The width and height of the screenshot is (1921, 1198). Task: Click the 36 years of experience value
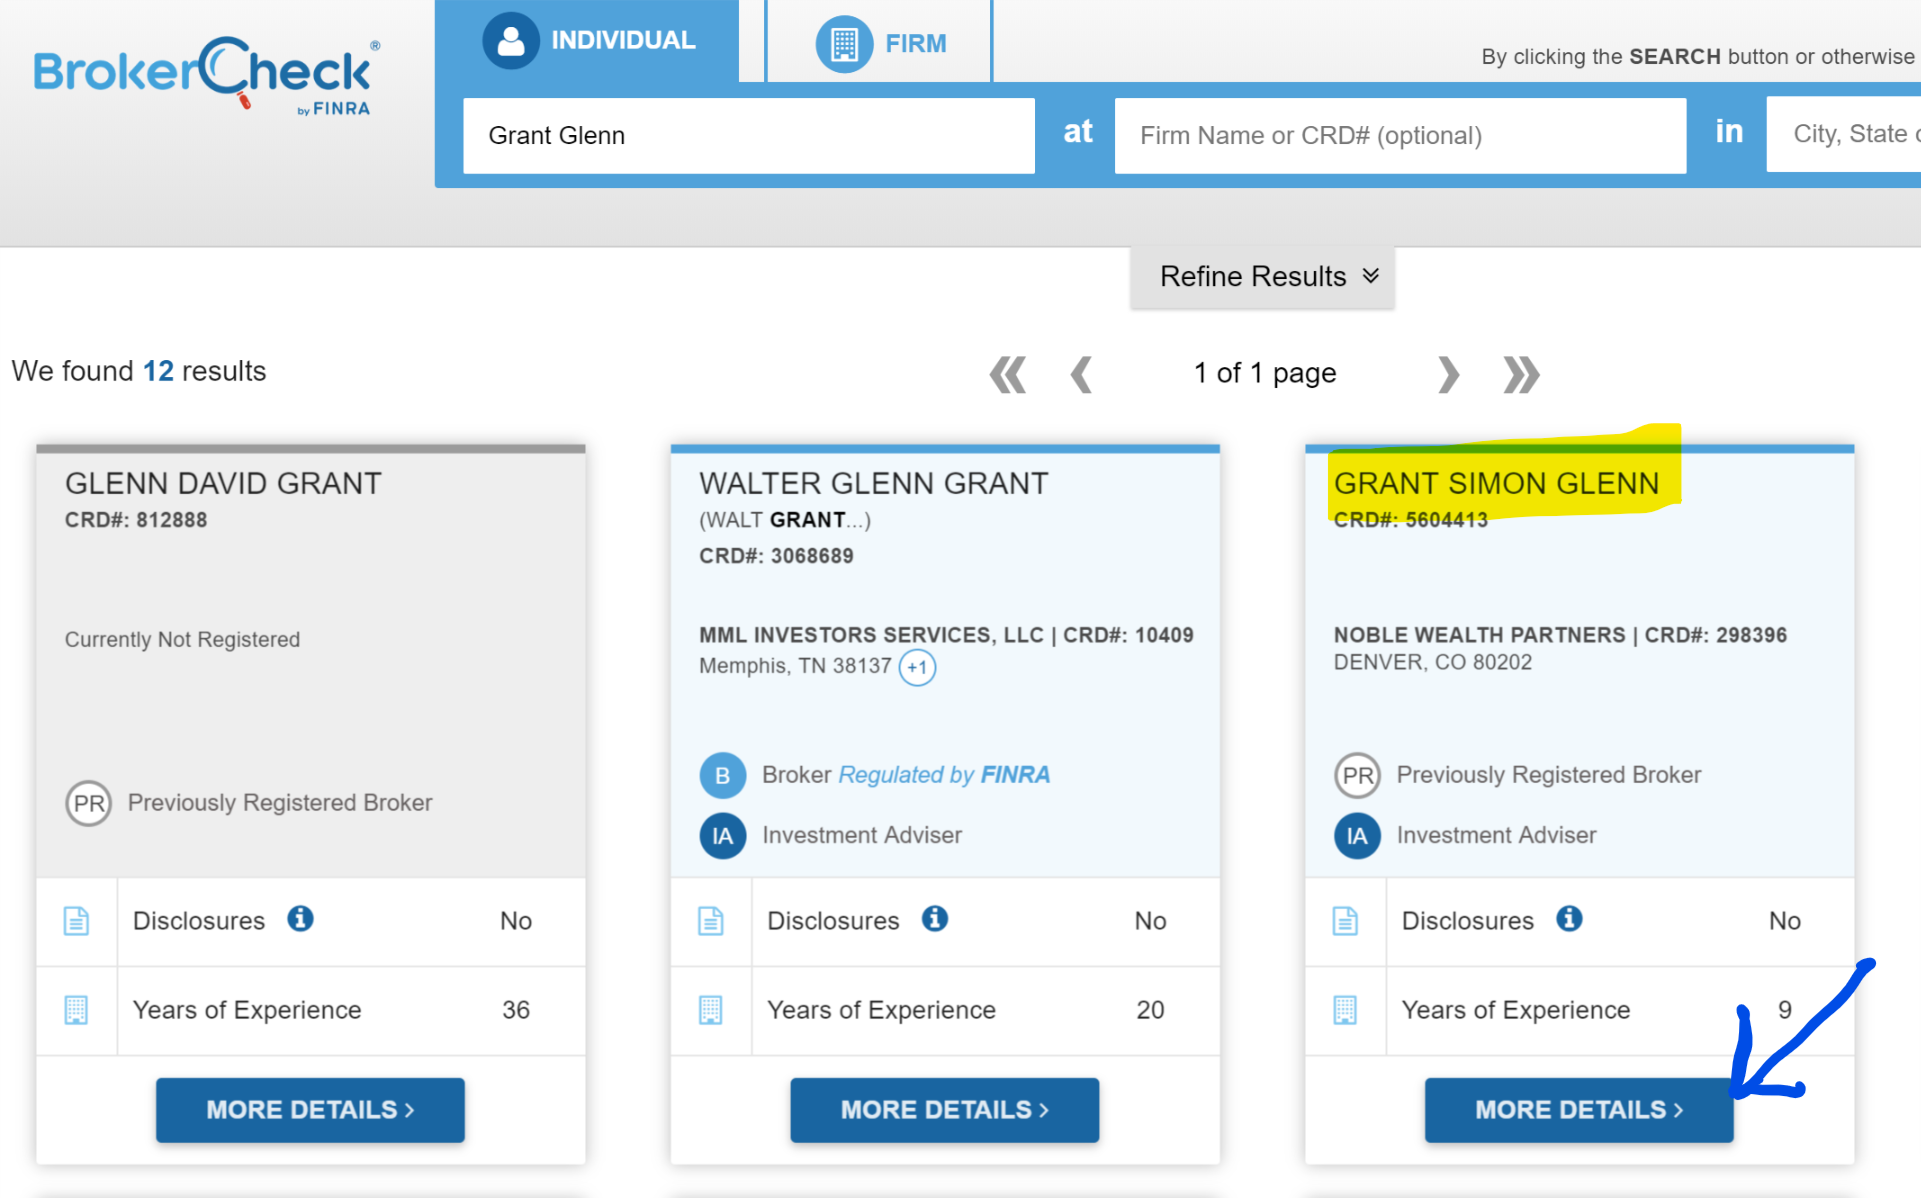(516, 1010)
